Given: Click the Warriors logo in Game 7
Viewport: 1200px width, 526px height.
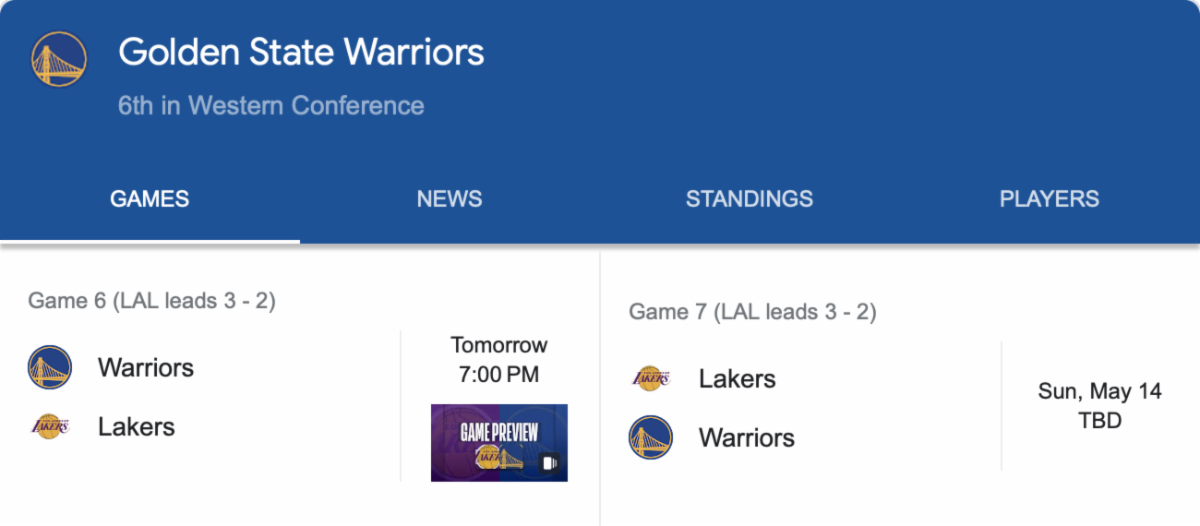Looking at the screenshot, I should [x=650, y=437].
